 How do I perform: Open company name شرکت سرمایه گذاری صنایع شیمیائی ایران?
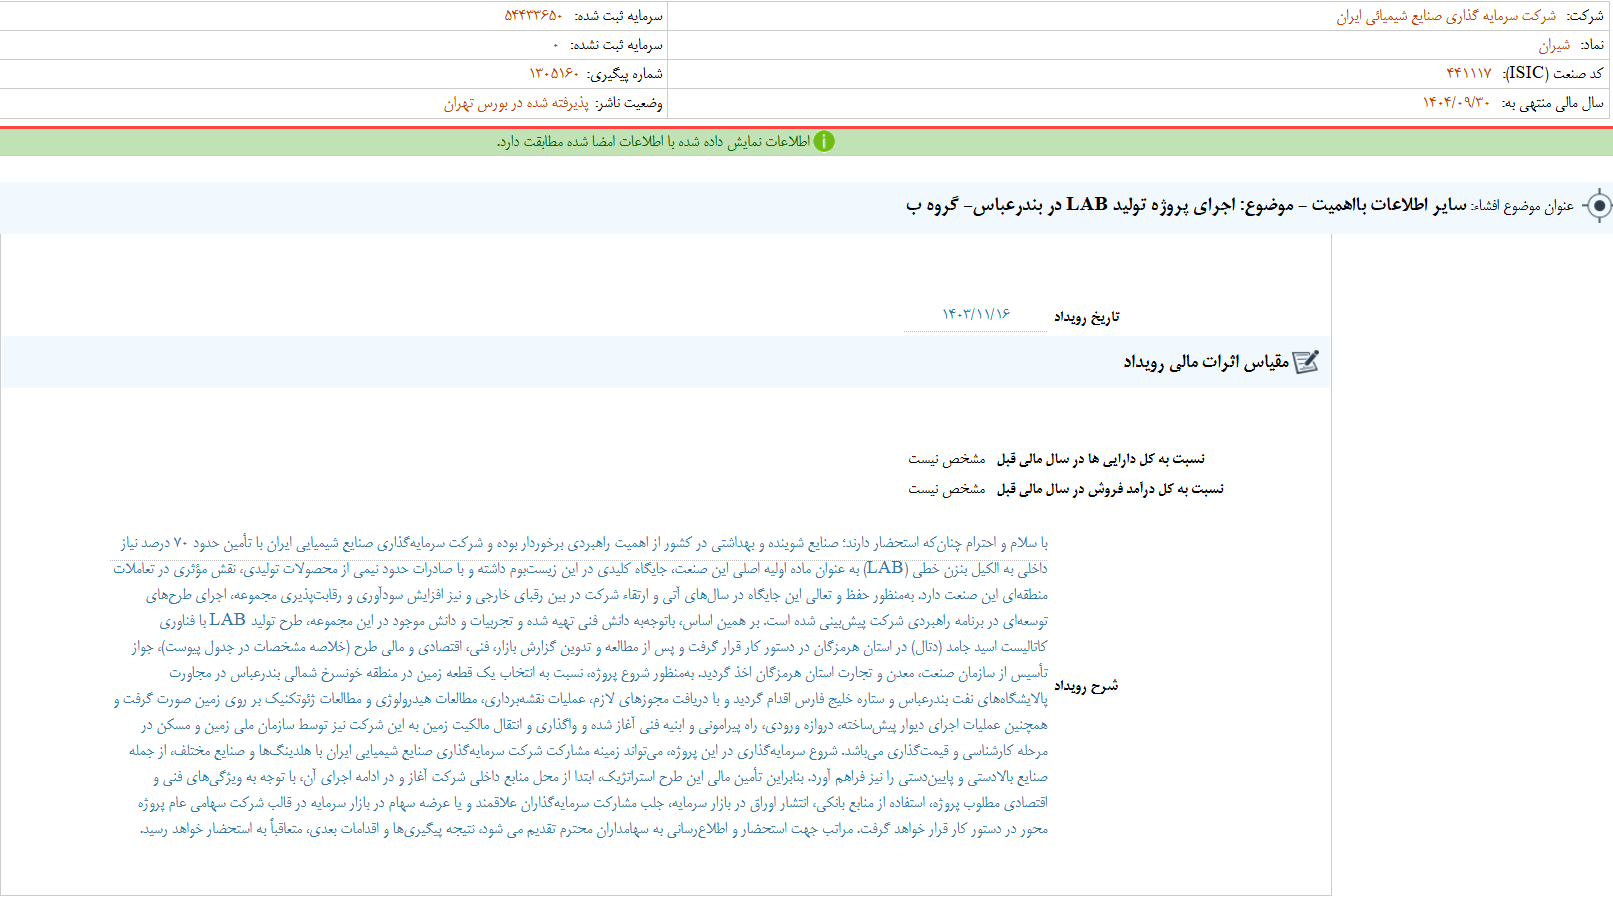pos(1450,15)
